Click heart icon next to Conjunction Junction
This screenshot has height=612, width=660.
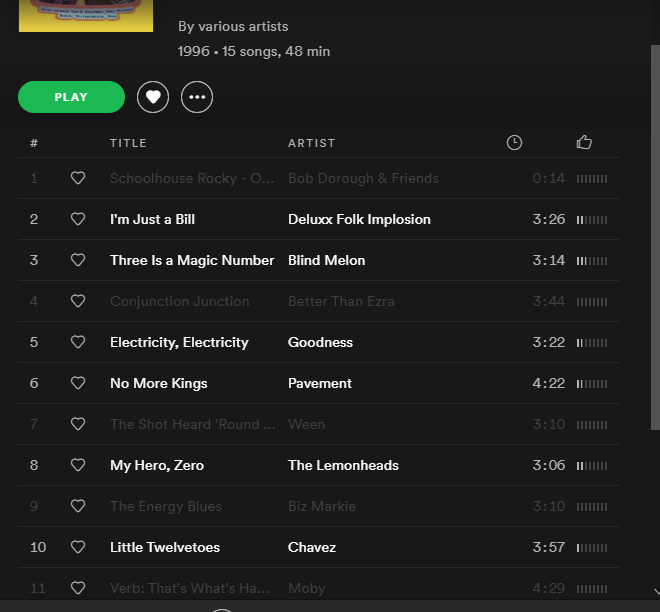pos(78,301)
